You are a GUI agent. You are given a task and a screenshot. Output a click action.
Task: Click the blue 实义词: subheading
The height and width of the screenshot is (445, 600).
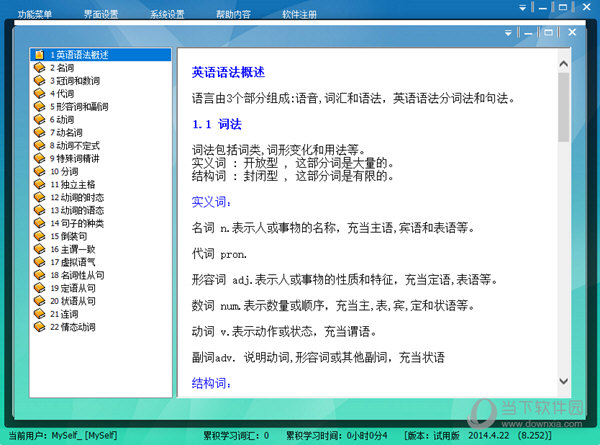point(211,202)
